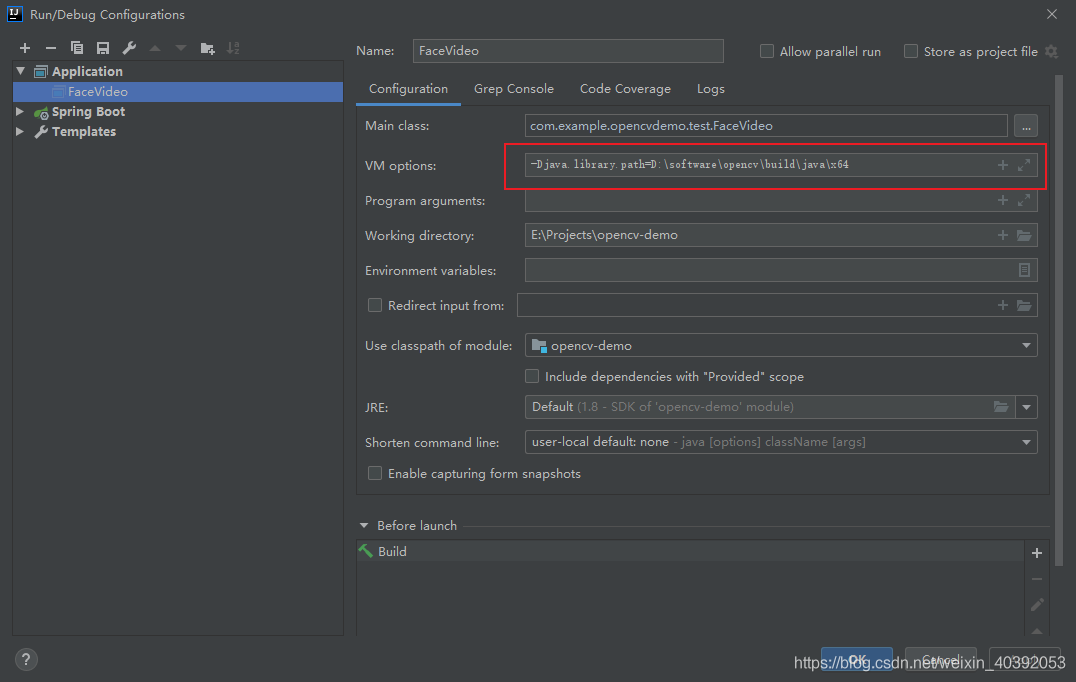Screen dimensions: 1076x682
Task: Add new configuration with plus icon
Action: point(25,48)
